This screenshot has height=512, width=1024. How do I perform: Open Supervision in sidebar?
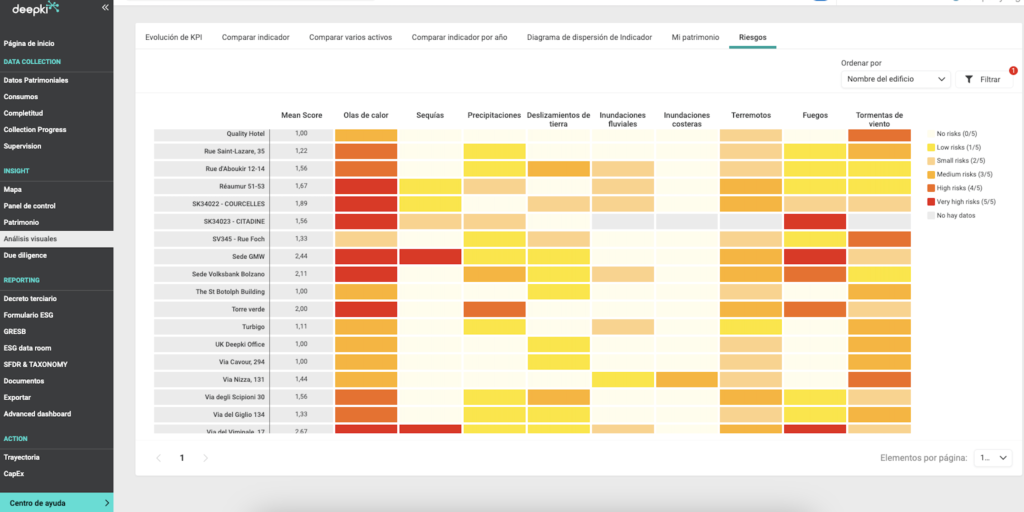[22, 146]
